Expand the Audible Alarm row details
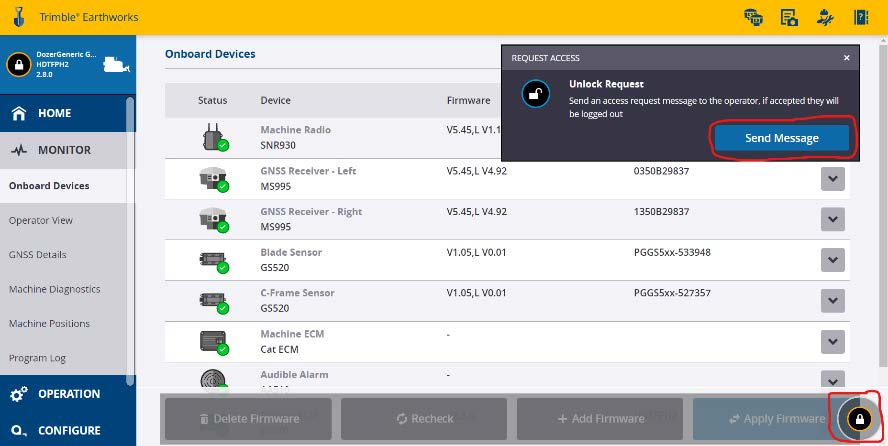Screen dimensions: 888x446 832,380
